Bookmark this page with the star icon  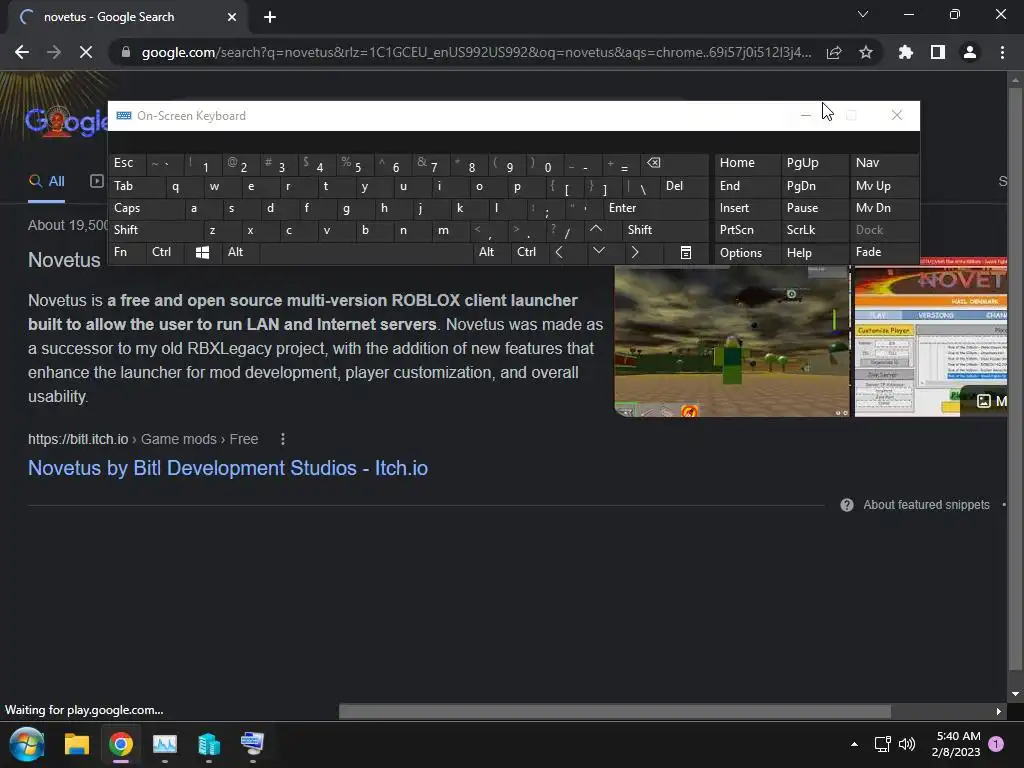pos(866,52)
